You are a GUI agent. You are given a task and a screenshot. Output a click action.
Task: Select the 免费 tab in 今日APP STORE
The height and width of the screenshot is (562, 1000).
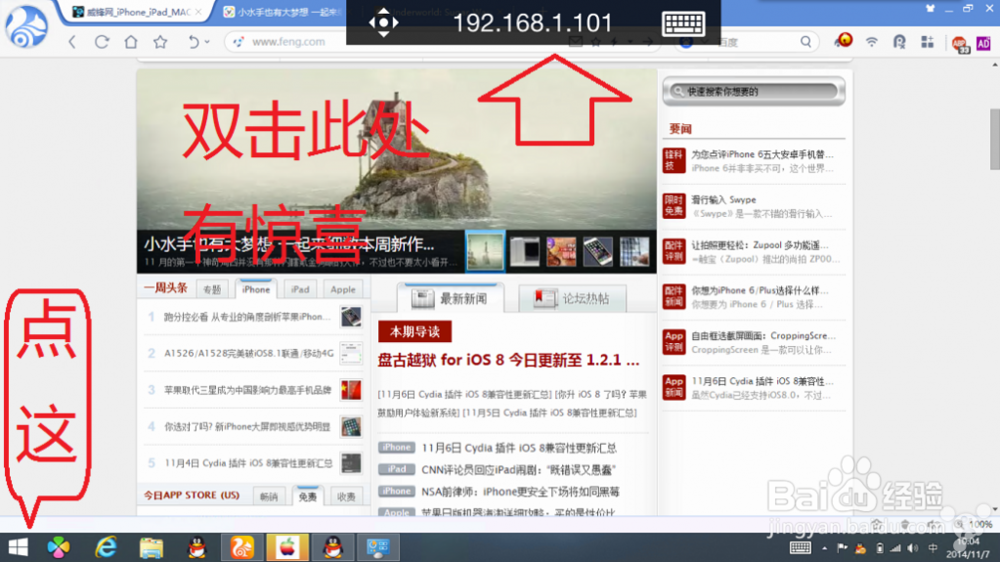307,496
